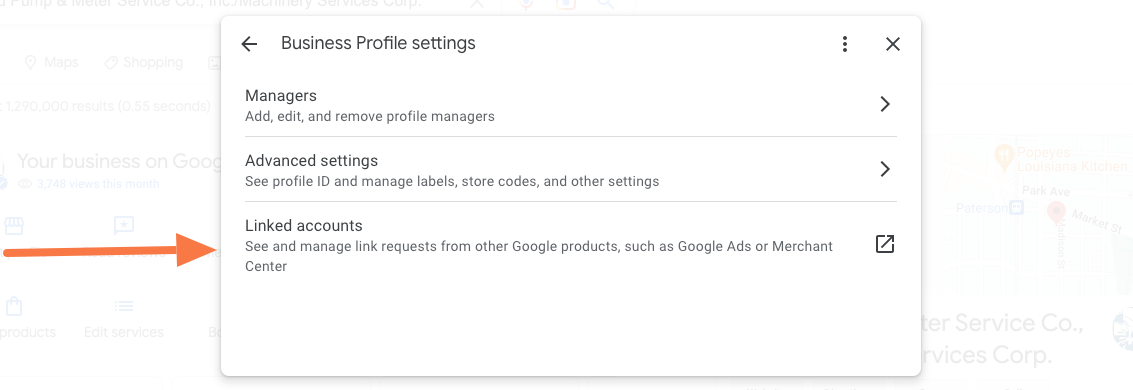Click 'Add, edit, and remove profile managers' text

pyautogui.click(x=370, y=116)
